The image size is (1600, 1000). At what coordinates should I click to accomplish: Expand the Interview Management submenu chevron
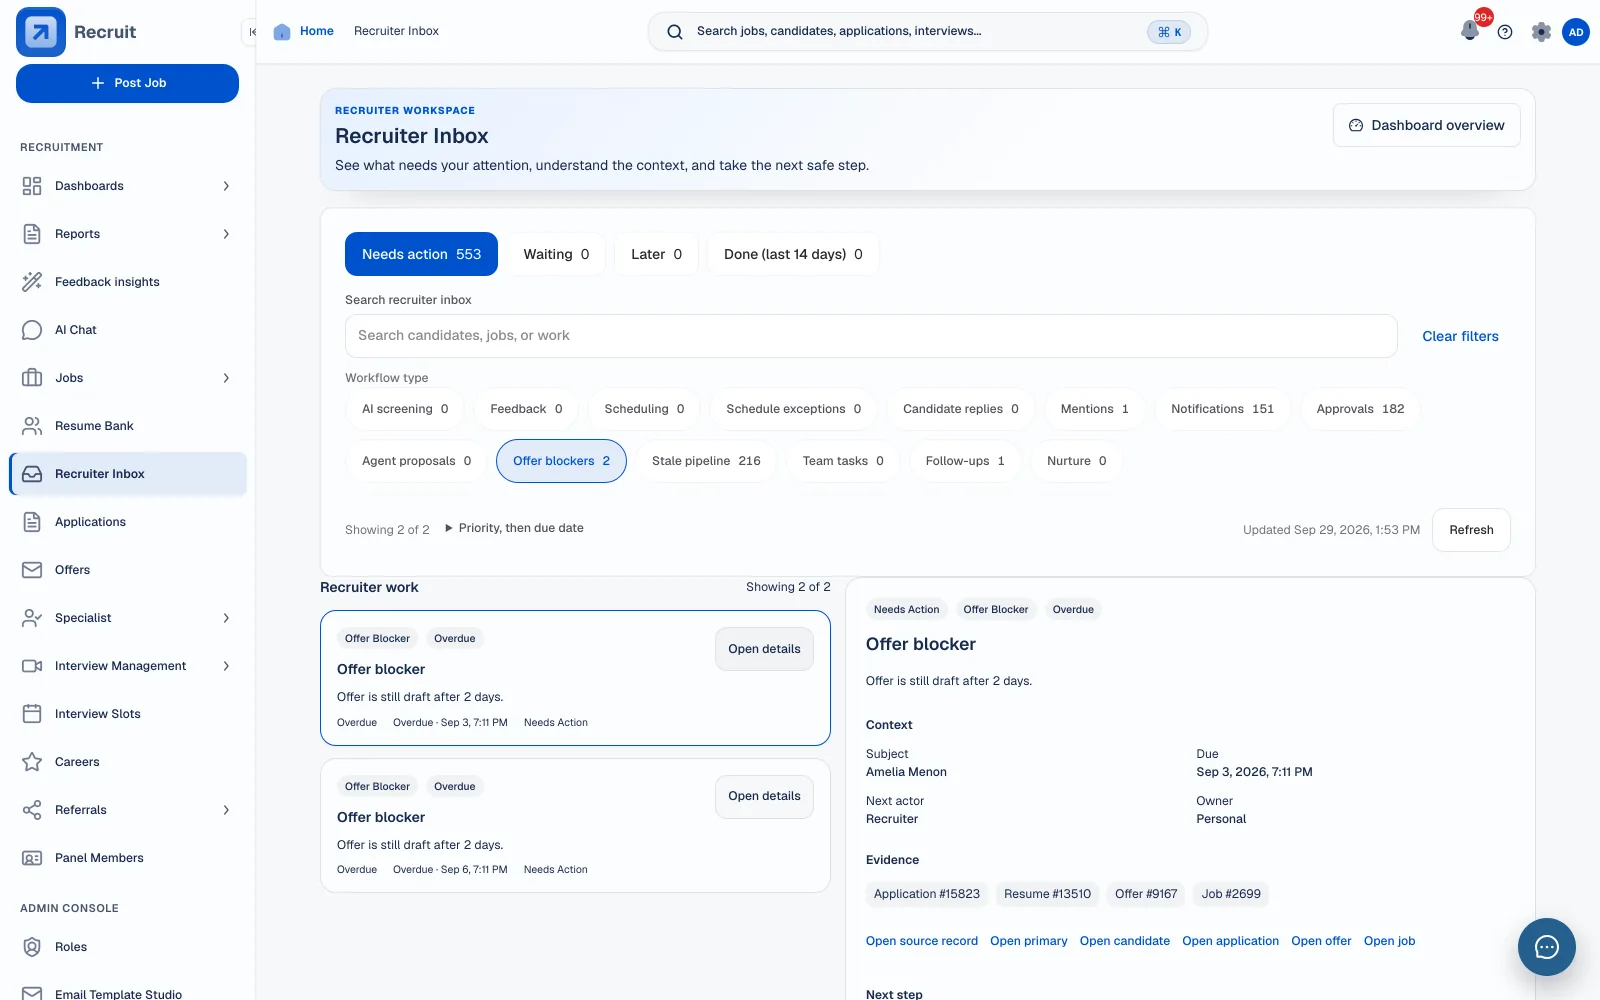226,666
